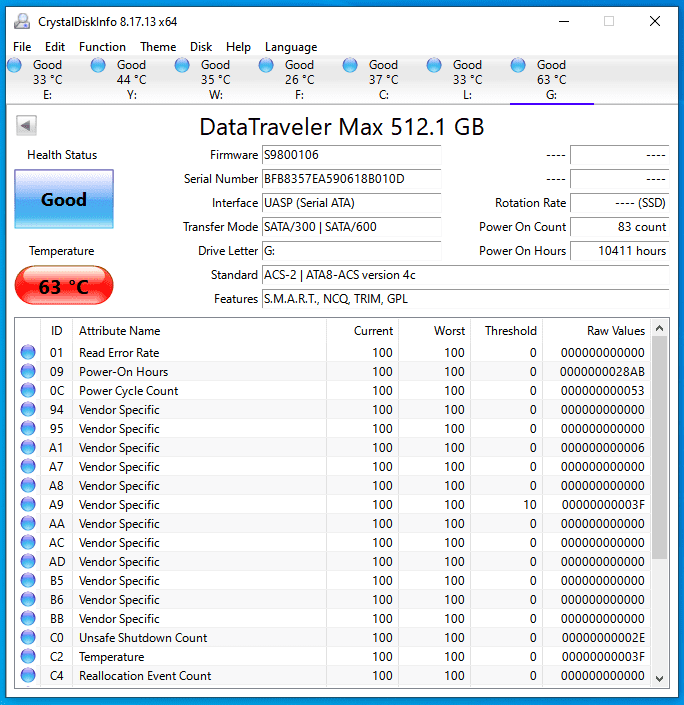Click status orb for drive E:
The height and width of the screenshot is (705, 684).
14,65
